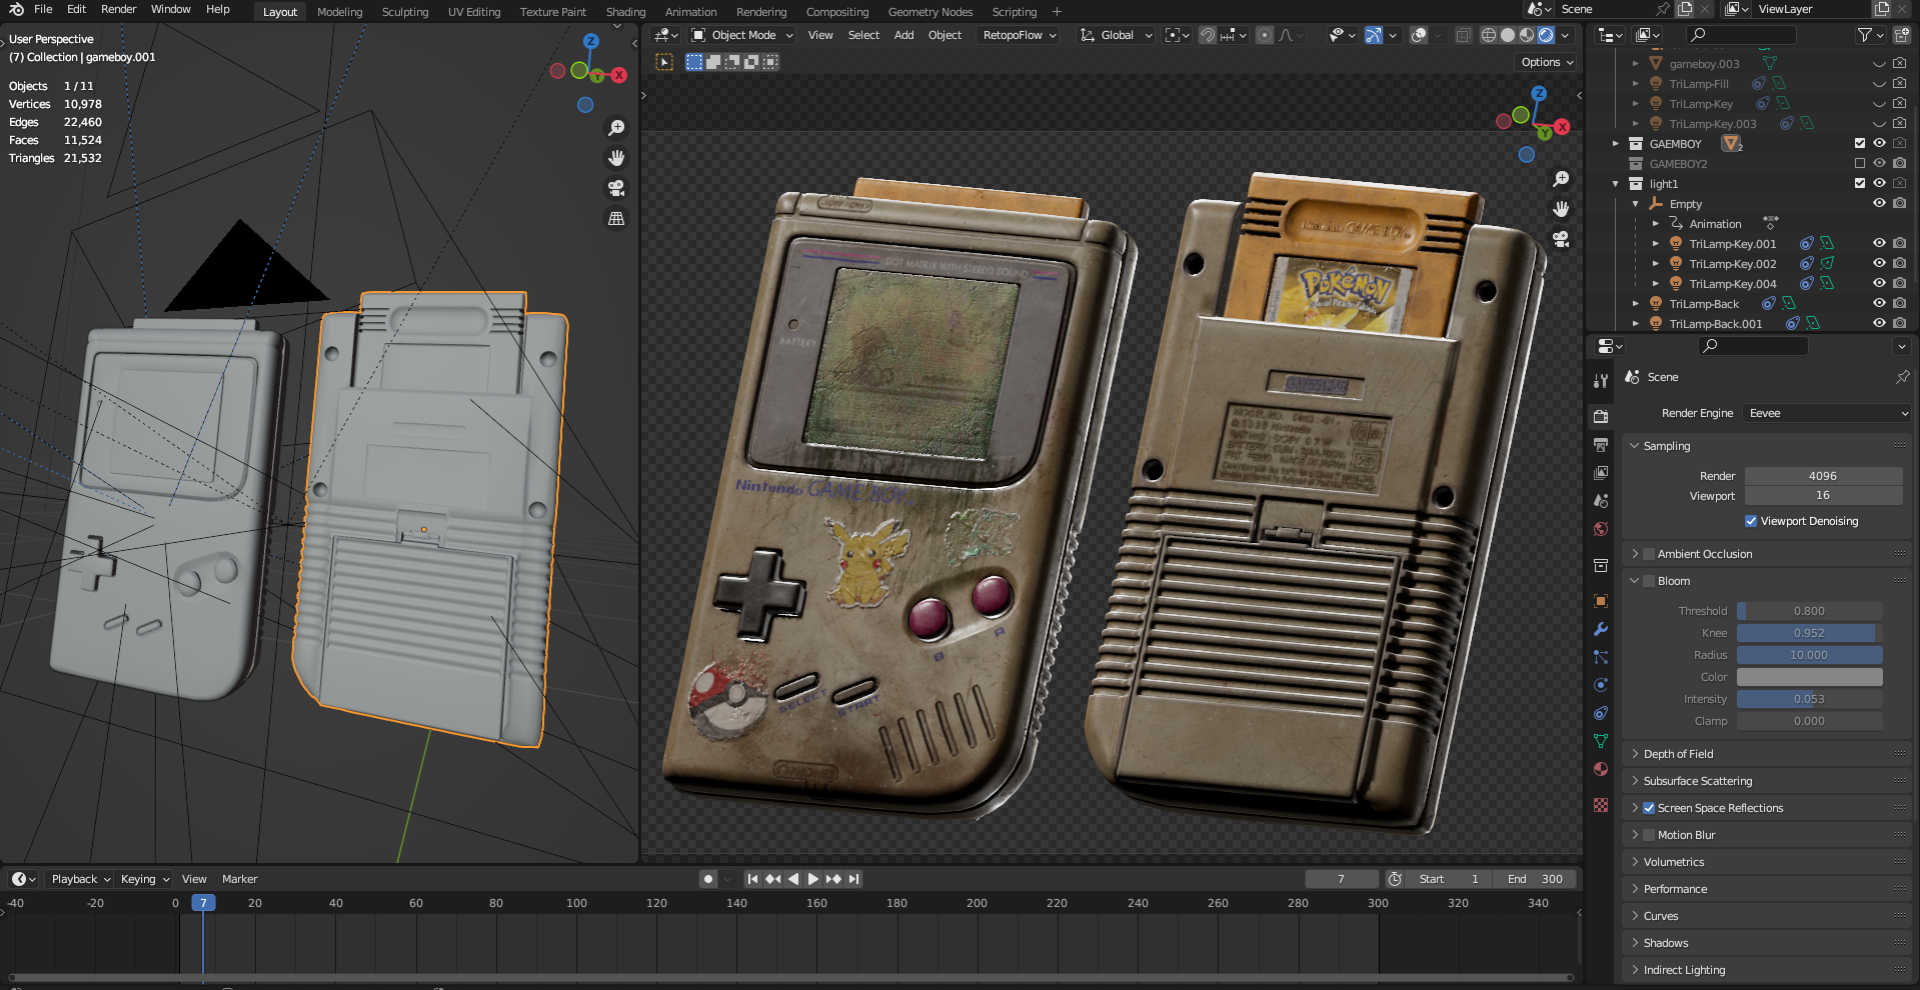
Task: Open the Output properties printer icon
Action: tap(1601, 444)
